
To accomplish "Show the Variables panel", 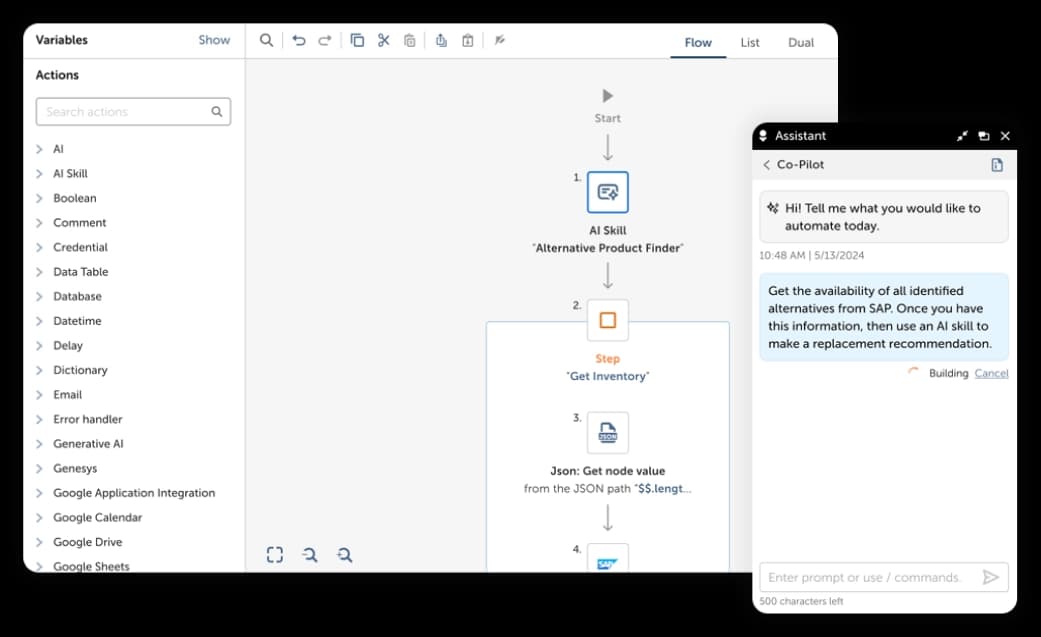I will pyautogui.click(x=214, y=40).
